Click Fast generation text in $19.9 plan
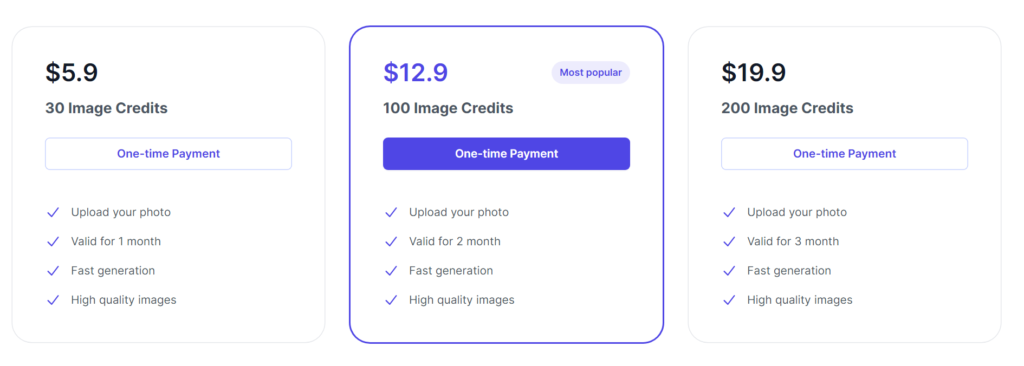The width and height of the screenshot is (1024, 366). coord(789,271)
